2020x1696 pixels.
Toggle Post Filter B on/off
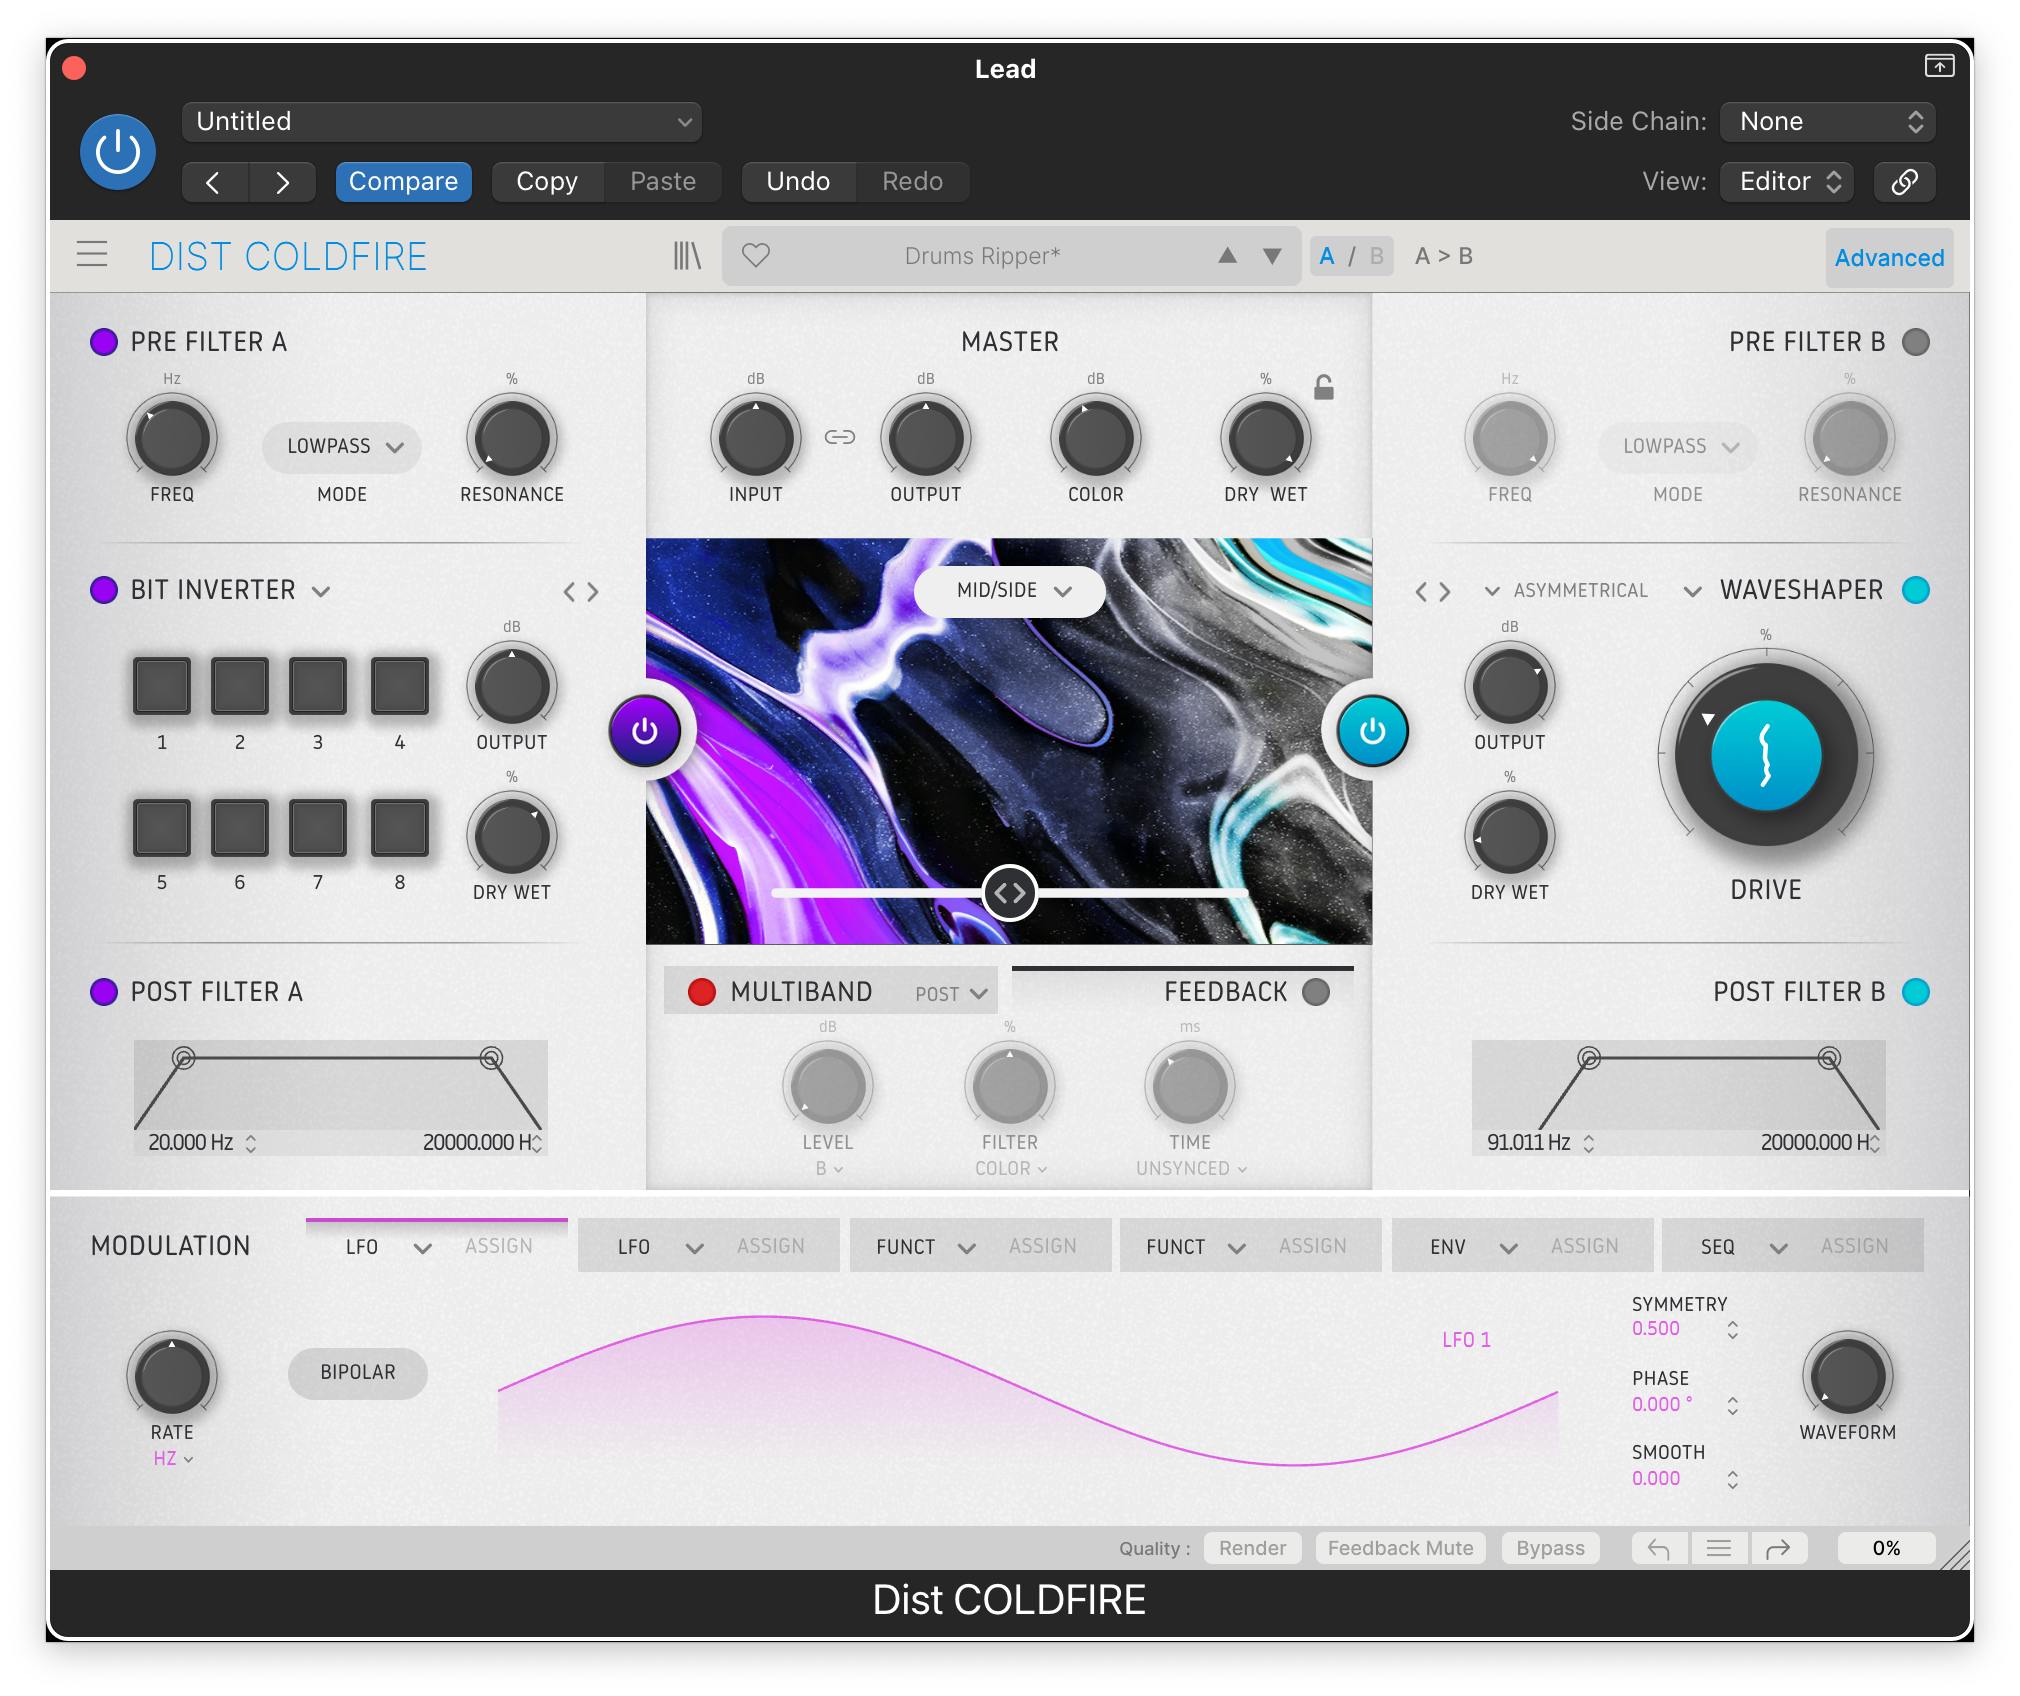coord(1915,992)
